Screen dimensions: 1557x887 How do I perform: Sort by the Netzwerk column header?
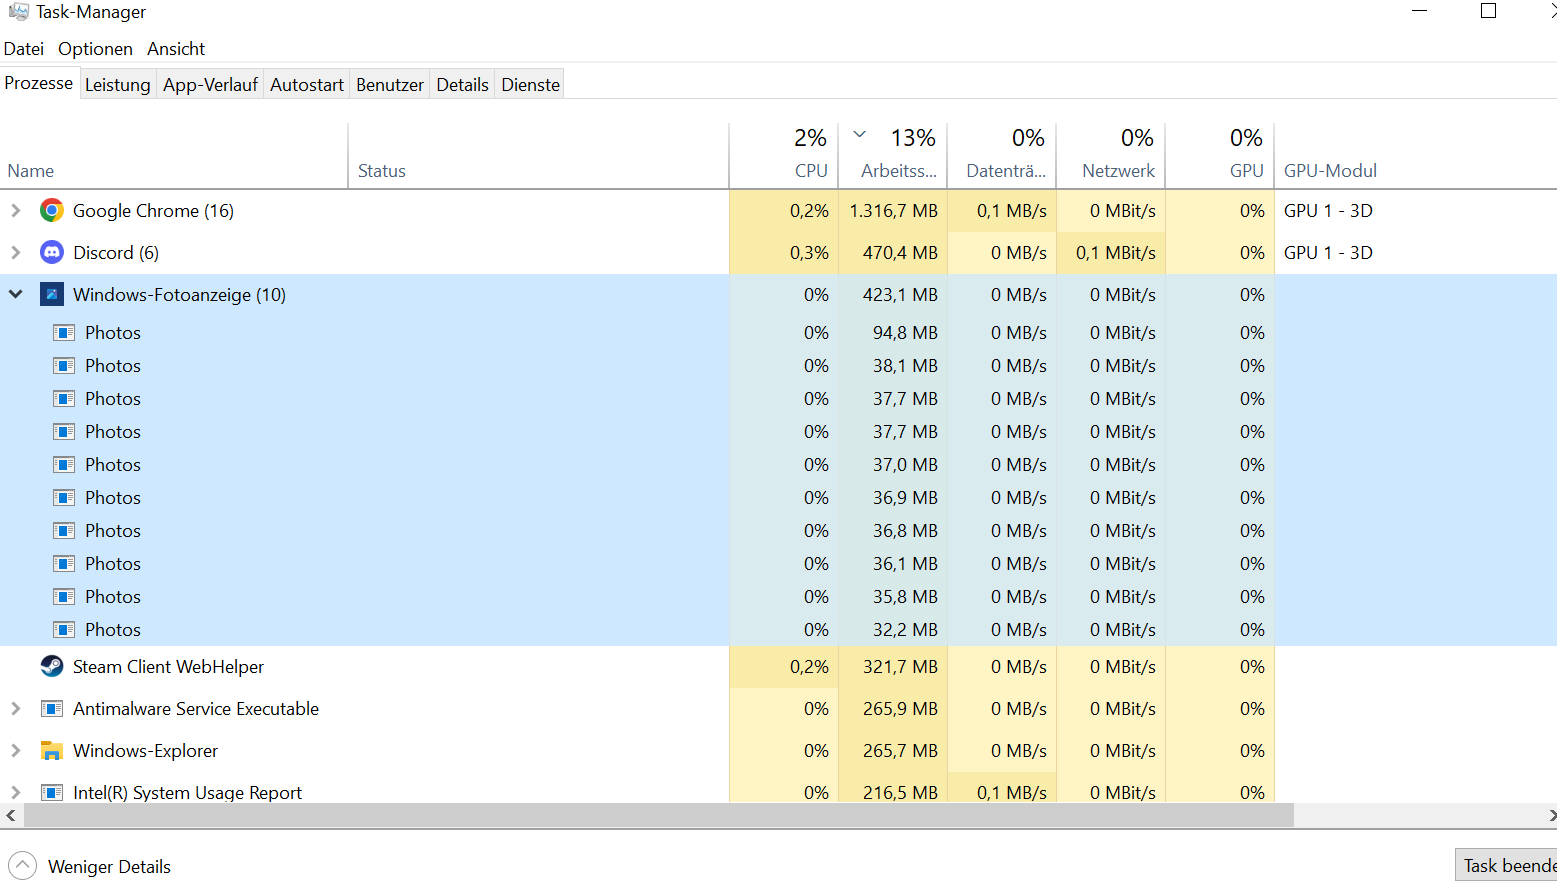coord(1111,156)
